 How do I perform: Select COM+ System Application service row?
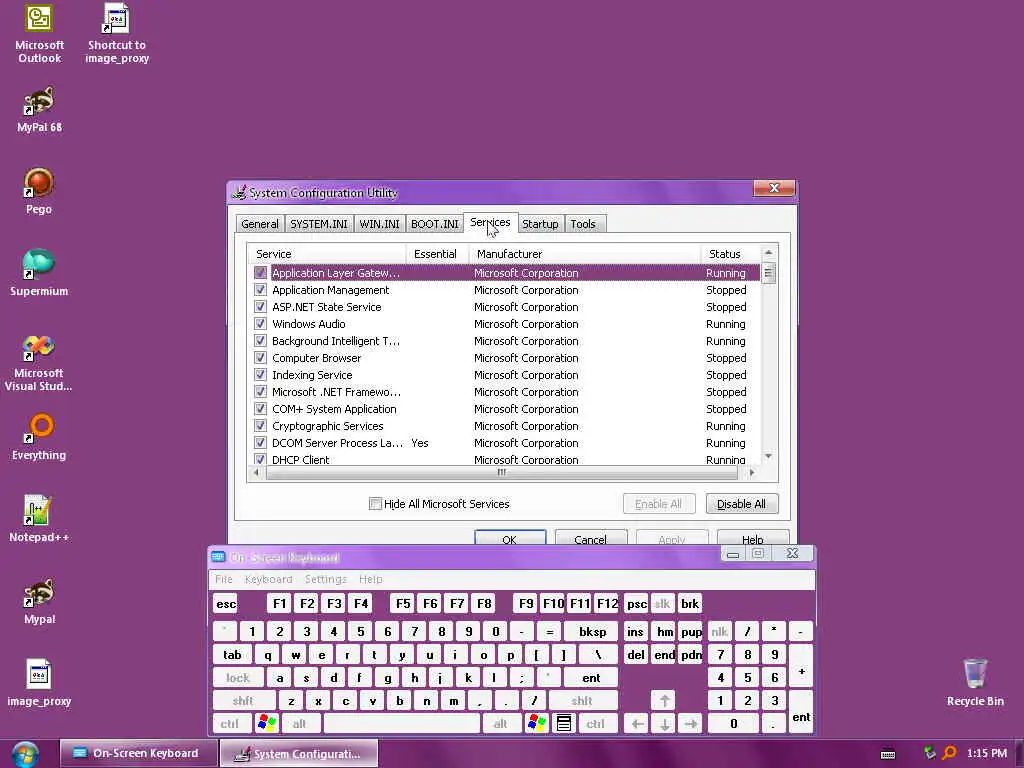[505, 409]
